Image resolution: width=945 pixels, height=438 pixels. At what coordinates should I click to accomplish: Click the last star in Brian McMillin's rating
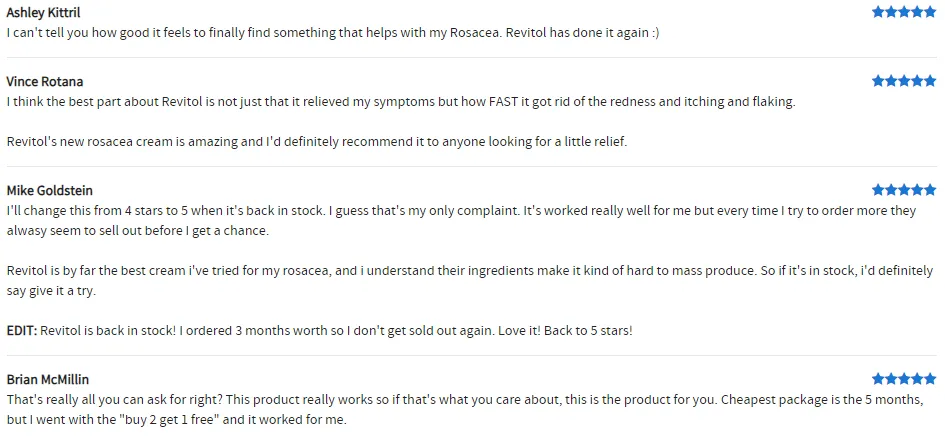930,379
